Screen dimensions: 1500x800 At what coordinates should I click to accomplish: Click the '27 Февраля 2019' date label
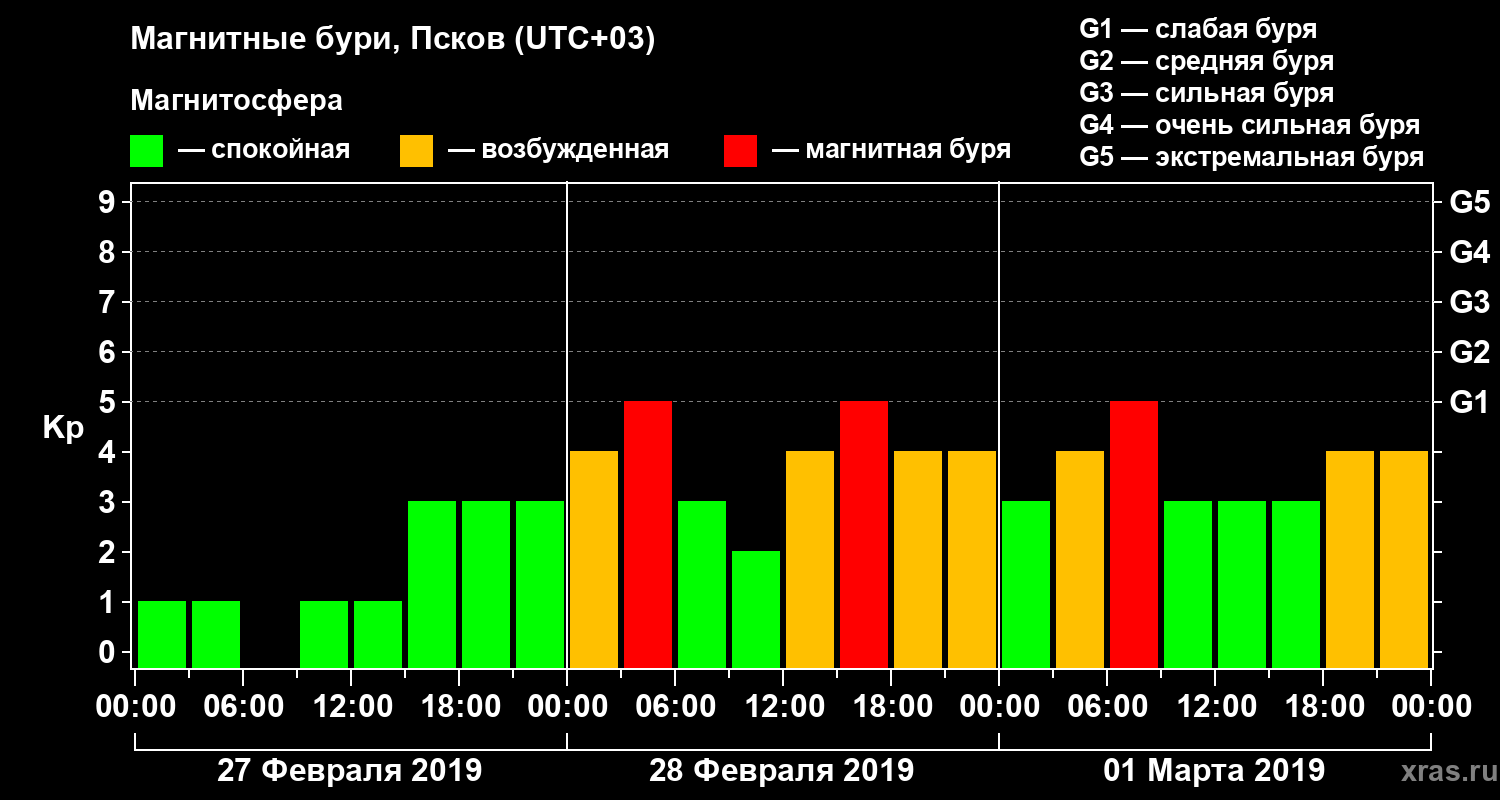point(350,771)
